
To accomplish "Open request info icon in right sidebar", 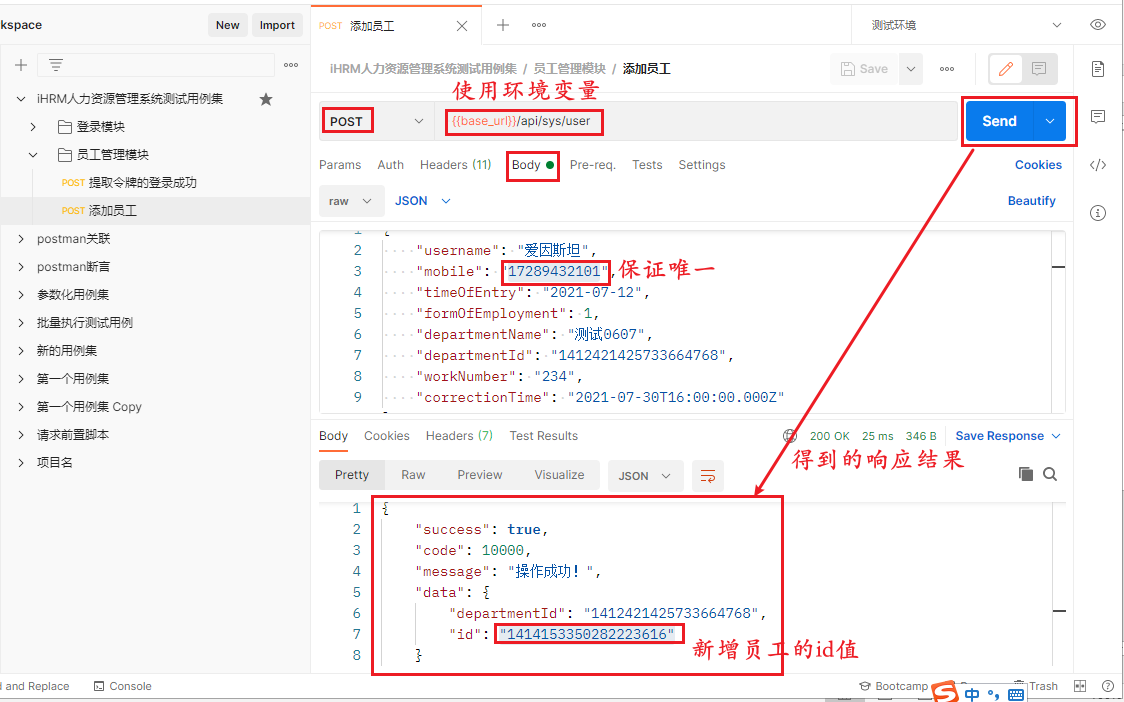I will click(x=1097, y=213).
